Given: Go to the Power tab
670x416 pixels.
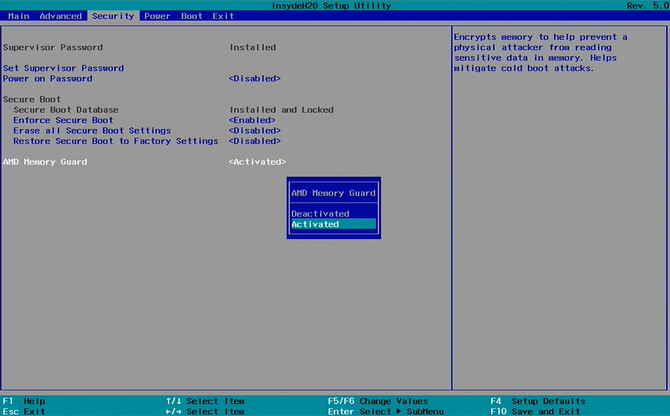Looking at the screenshot, I should tap(157, 16).
